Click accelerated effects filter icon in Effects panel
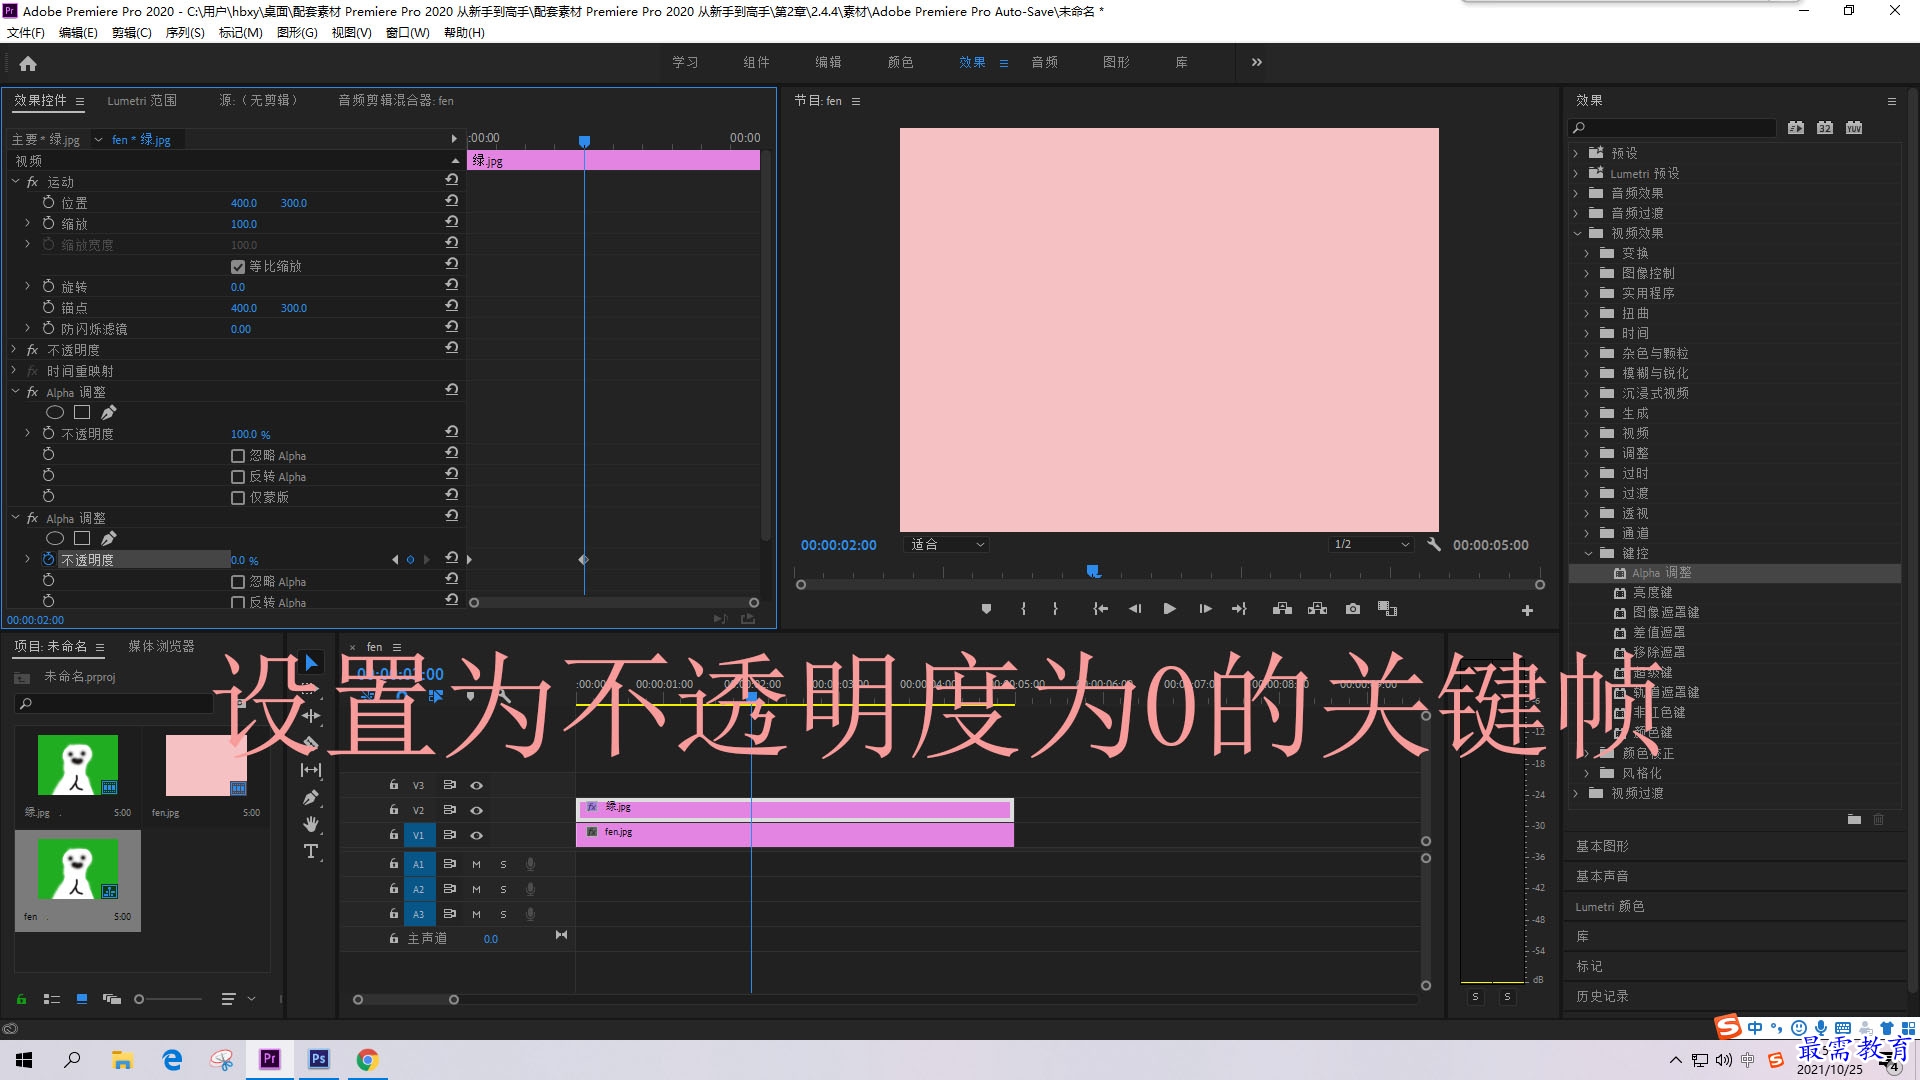The image size is (1920, 1080). click(x=1796, y=128)
